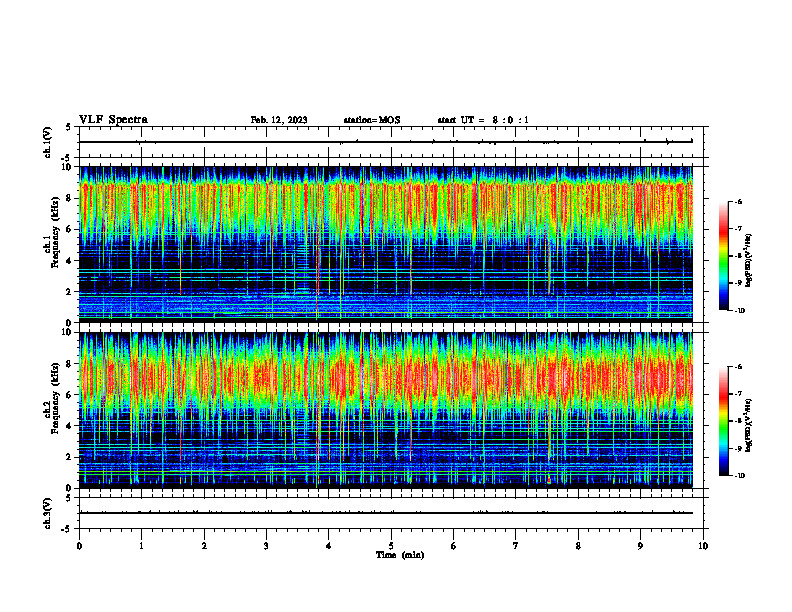Click the "VLF Spectra" plot title
792x612 pixels.
click(113, 120)
